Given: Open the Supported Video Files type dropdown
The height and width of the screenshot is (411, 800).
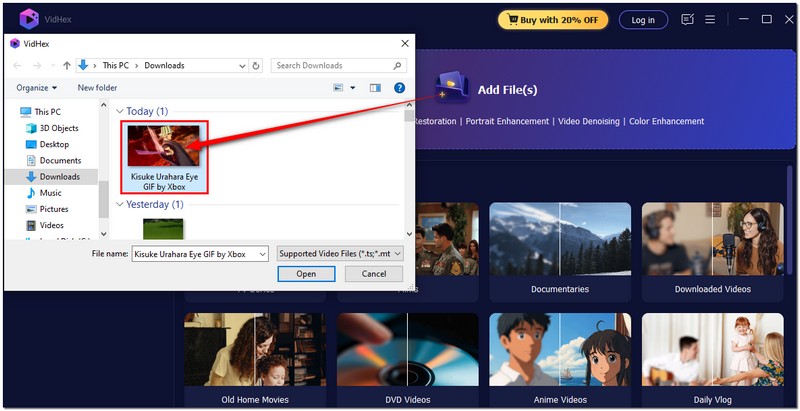Looking at the screenshot, I should 339,254.
